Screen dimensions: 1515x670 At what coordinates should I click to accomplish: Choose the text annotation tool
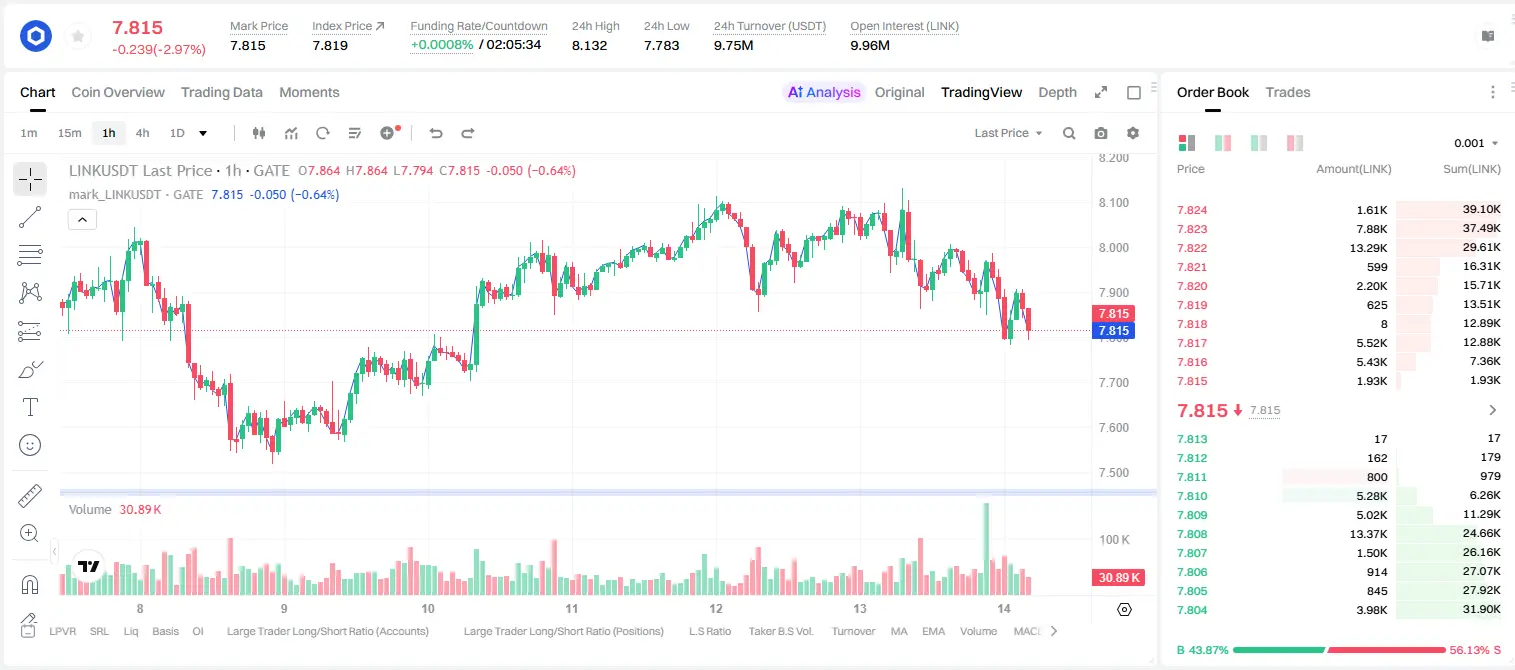pos(30,407)
